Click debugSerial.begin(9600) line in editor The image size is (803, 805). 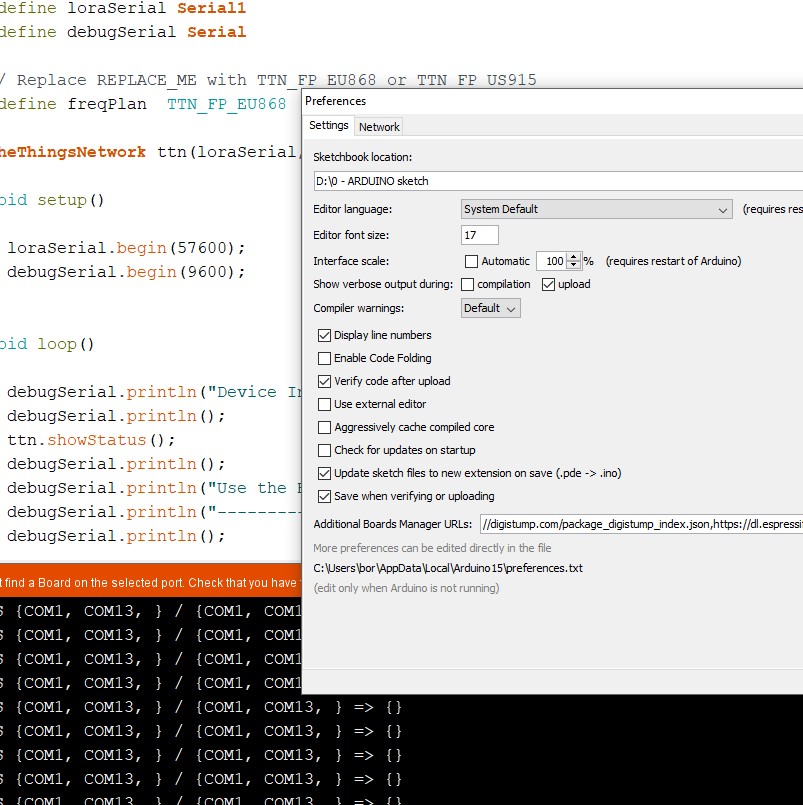[x=126, y=272]
